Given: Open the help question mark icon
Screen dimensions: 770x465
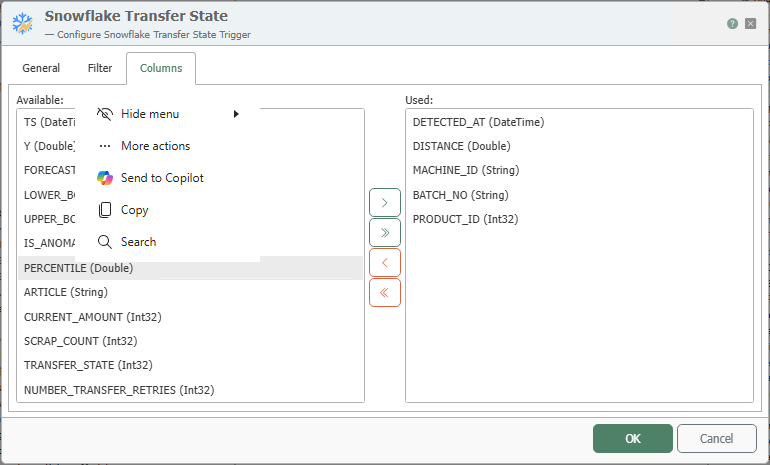Looking at the screenshot, I should [x=732, y=24].
